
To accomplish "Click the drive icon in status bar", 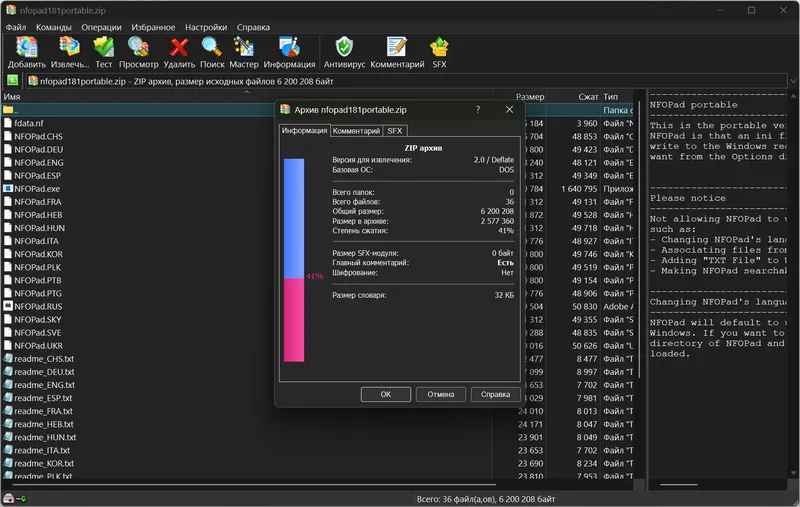I will pos(8,499).
